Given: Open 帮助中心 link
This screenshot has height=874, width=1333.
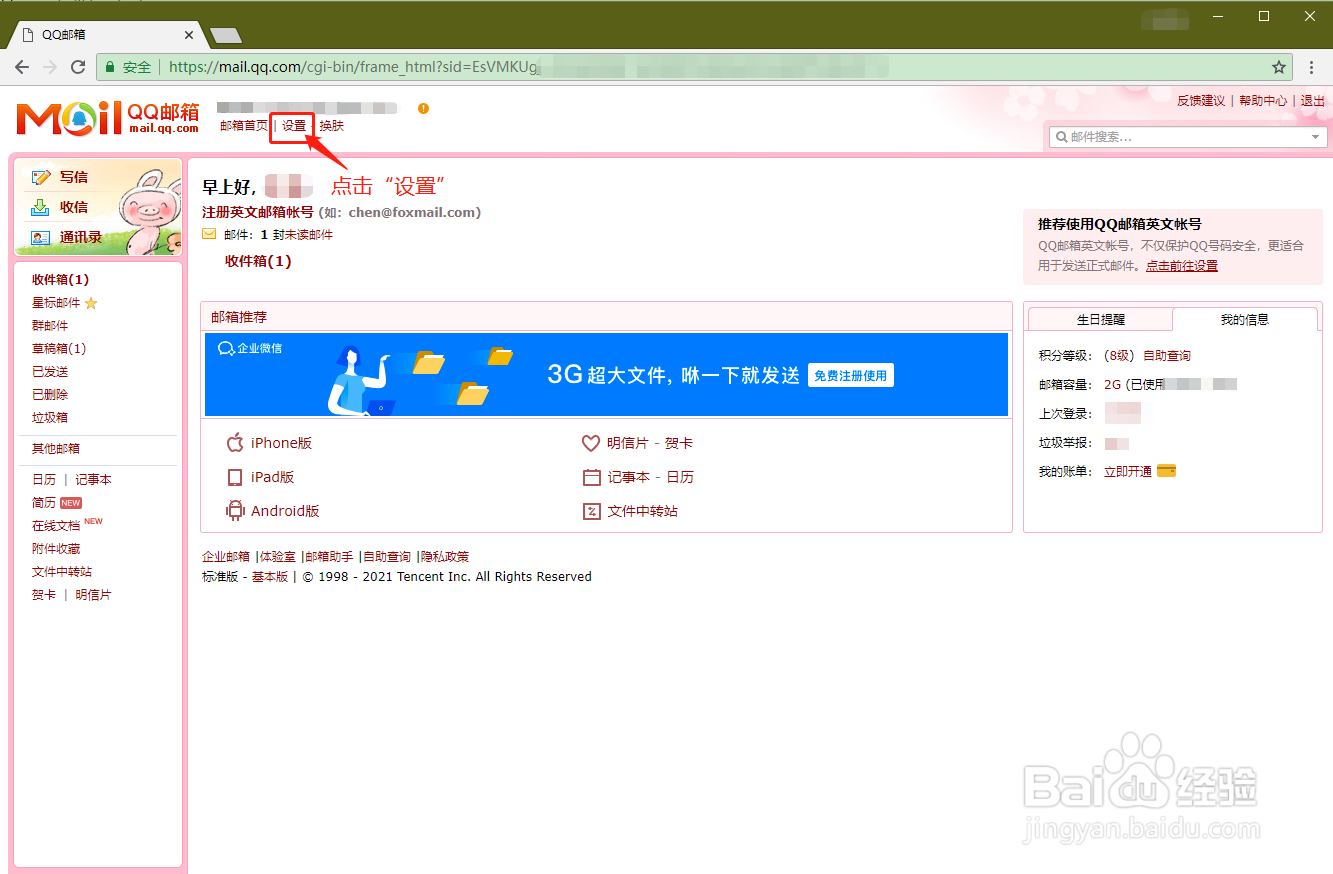Looking at the screenshot, I should click(1263, 101).
